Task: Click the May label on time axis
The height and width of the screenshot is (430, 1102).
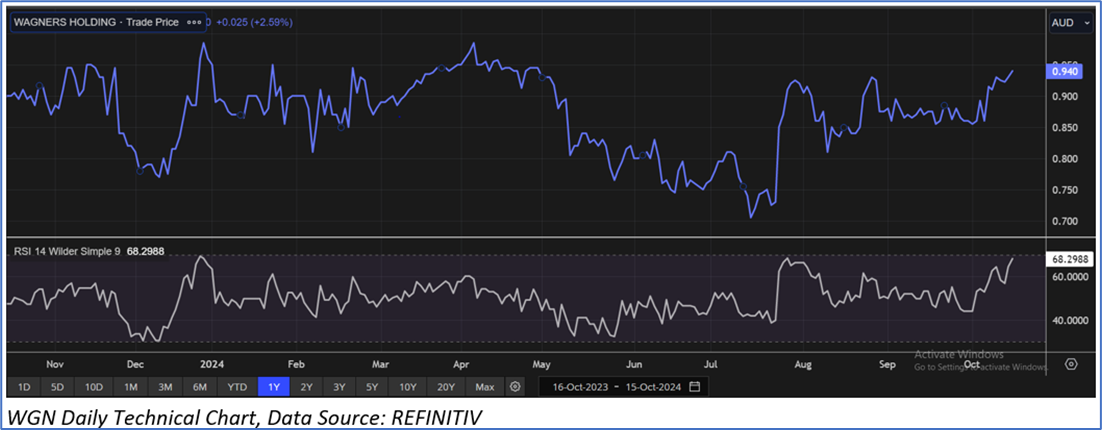Action: (540, 365)
